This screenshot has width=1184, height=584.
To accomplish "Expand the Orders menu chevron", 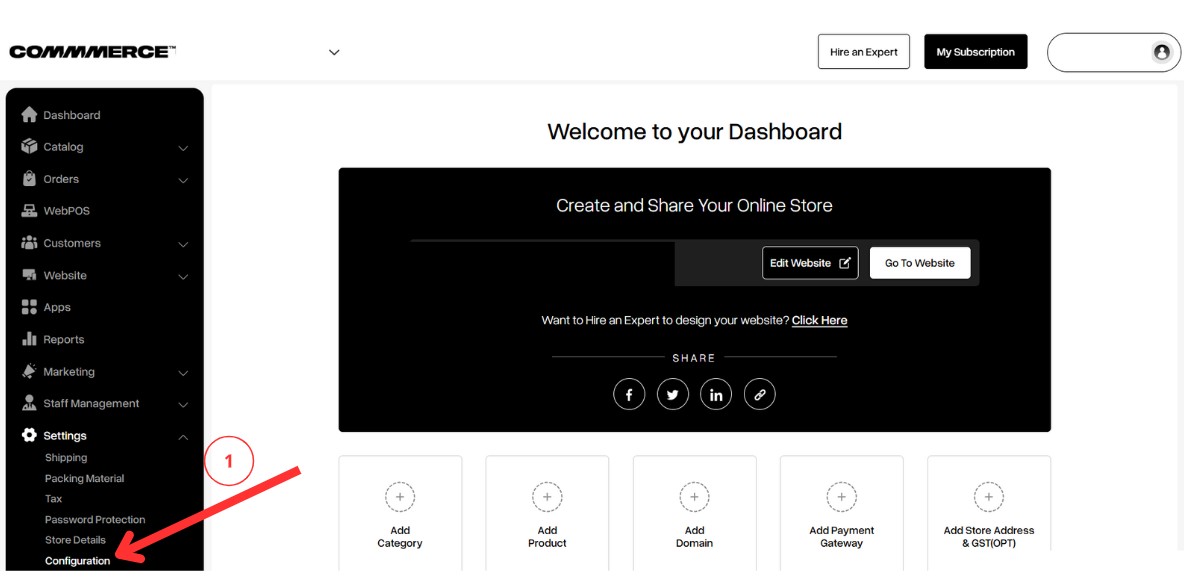I will (183, 181).
